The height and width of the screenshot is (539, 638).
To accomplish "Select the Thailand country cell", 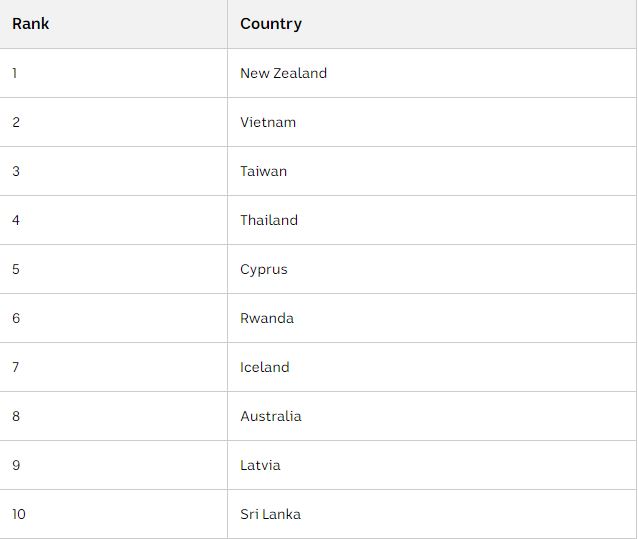I will coord(432,220).
